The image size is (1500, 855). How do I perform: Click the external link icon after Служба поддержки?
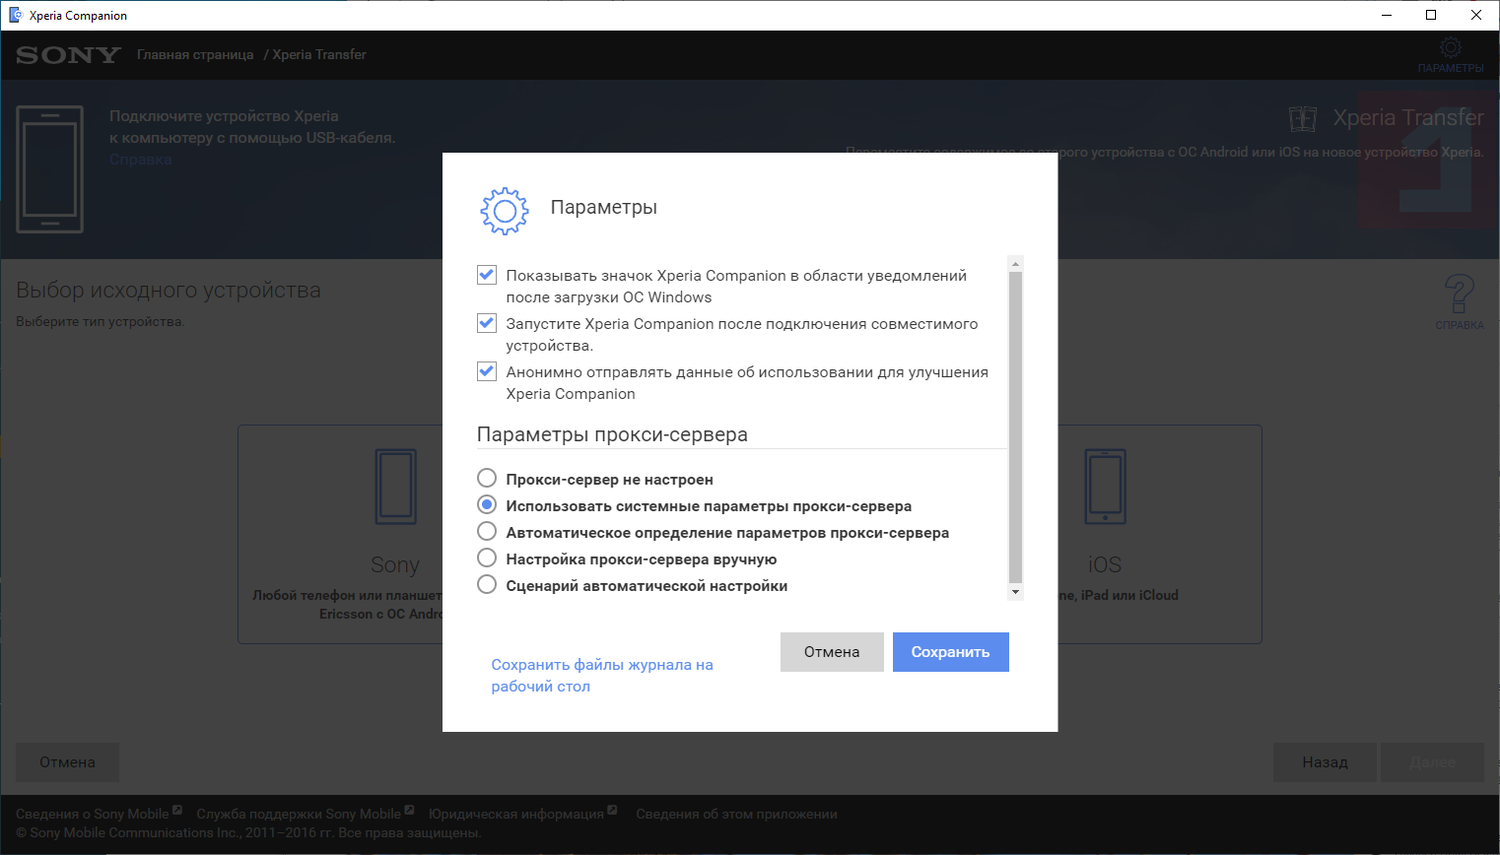click(x=409, y=810)
